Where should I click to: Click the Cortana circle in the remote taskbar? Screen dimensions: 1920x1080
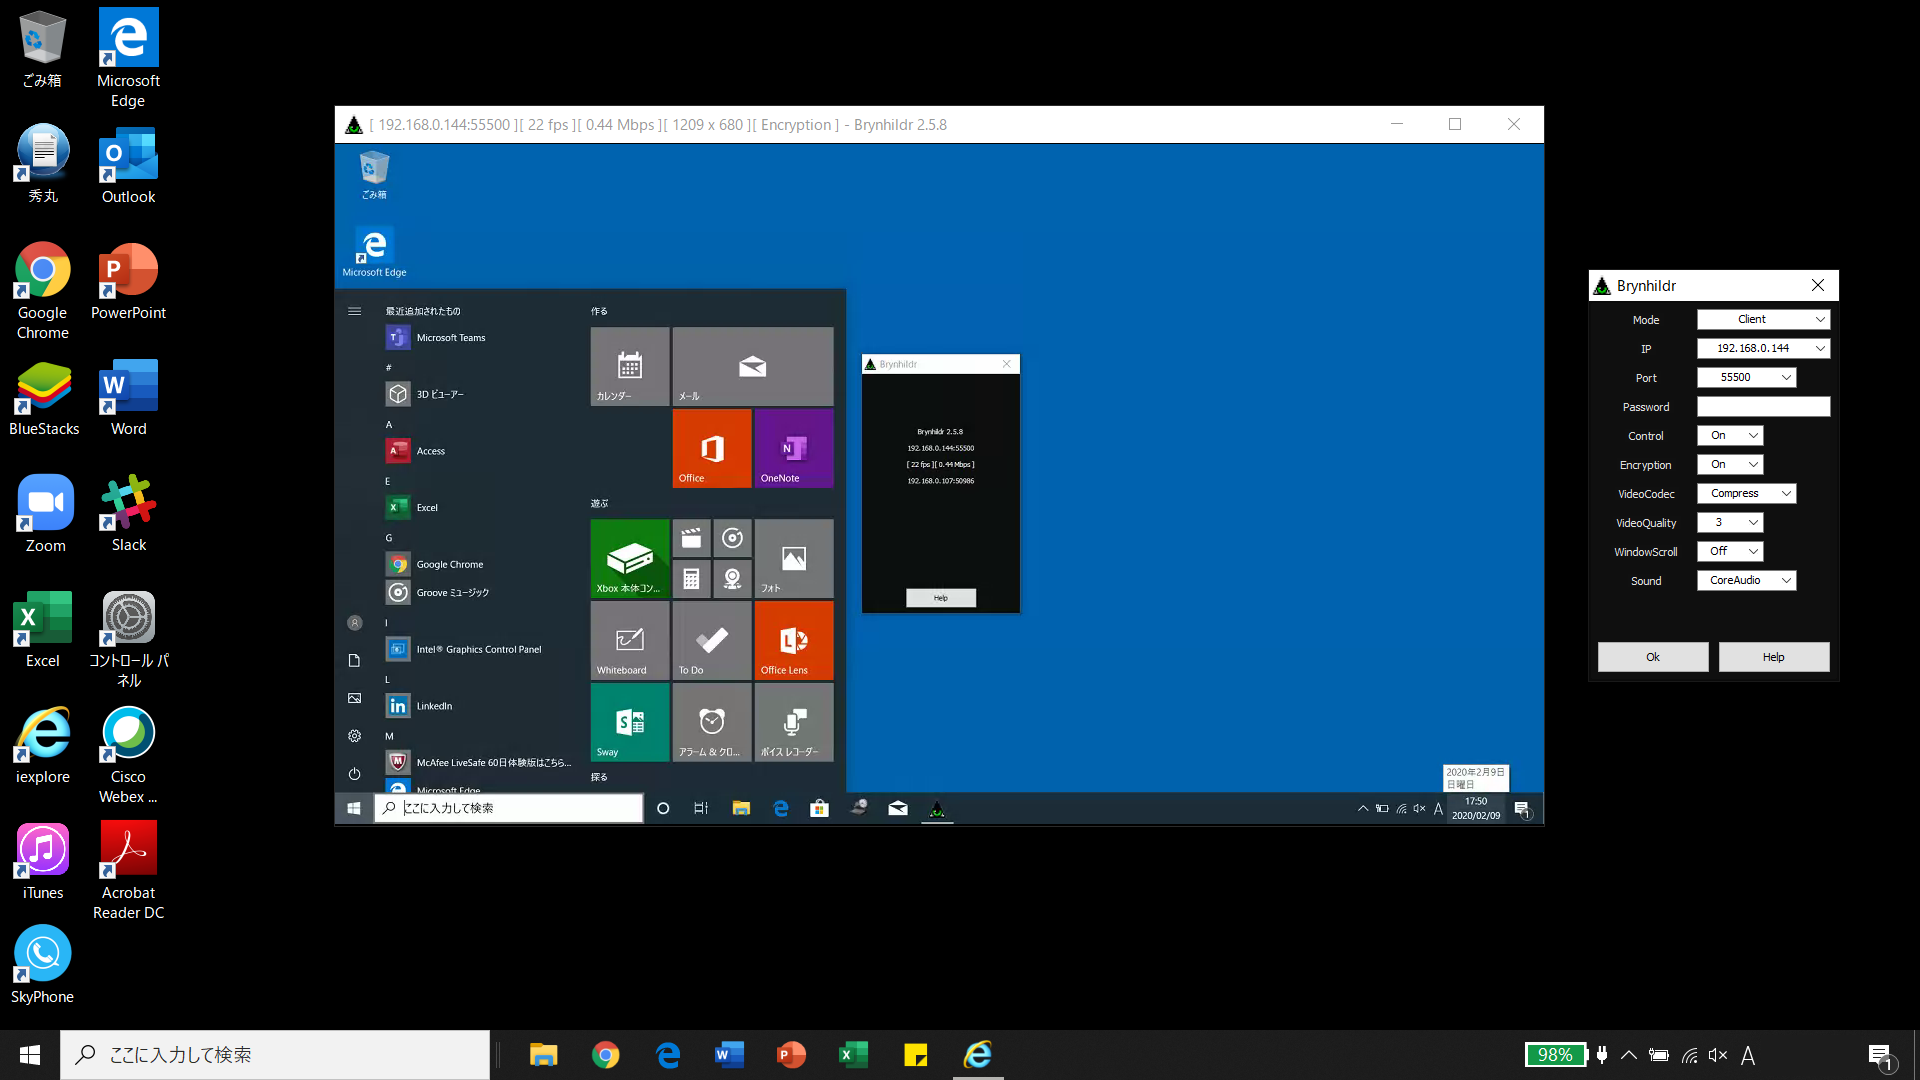pos(663,808)
